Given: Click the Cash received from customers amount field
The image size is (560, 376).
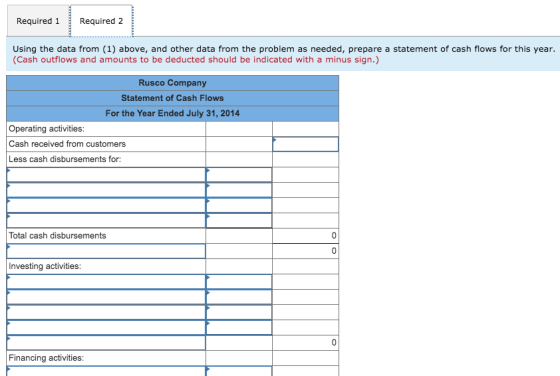Looking at the screenshot, I should coord(305,144).
